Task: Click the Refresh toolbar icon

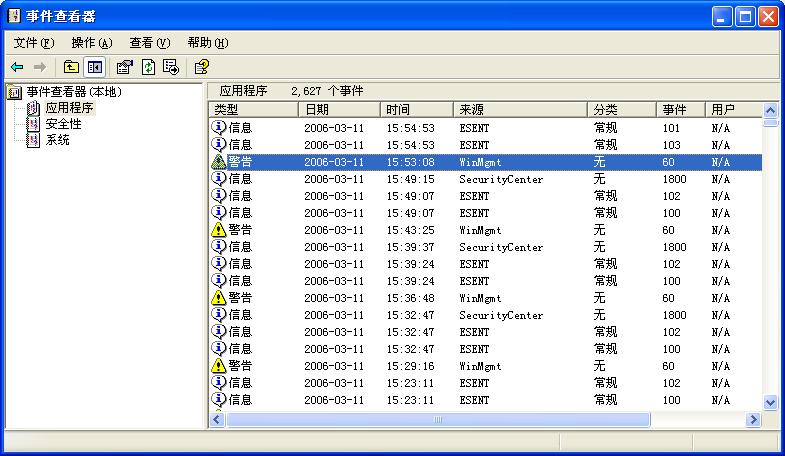Action: click(x=148, y=67)
